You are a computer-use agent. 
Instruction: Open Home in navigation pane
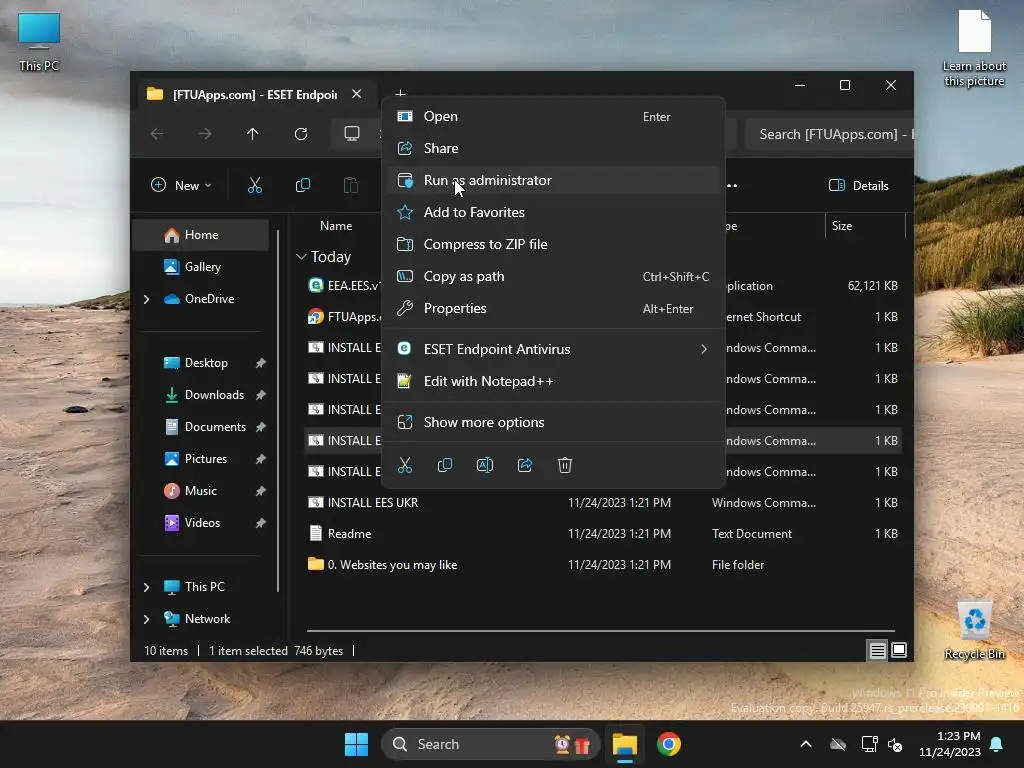click(200, 235)
